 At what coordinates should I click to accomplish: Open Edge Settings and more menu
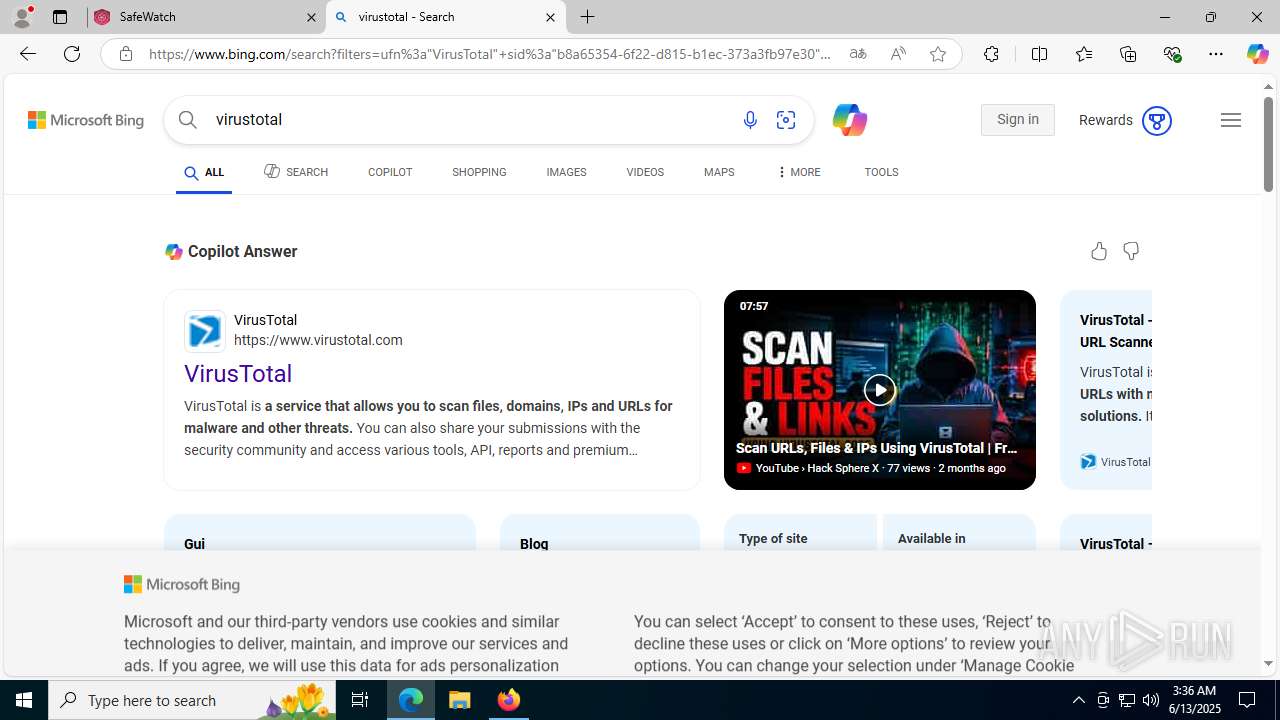(1216, 54)
